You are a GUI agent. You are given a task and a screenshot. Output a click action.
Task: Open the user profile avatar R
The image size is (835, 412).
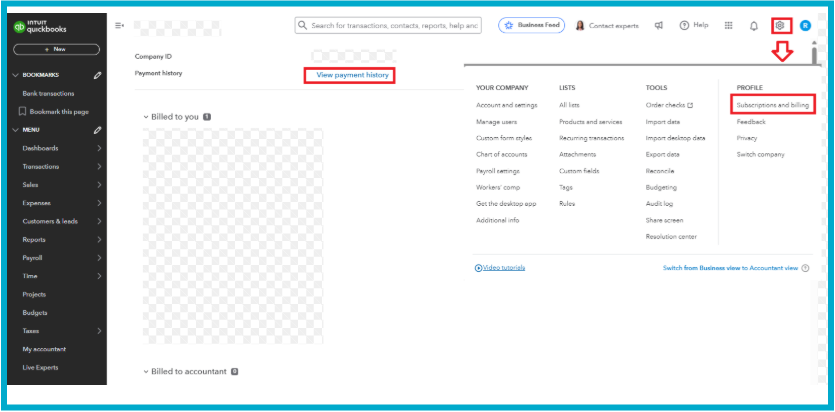tap(805, 26)
